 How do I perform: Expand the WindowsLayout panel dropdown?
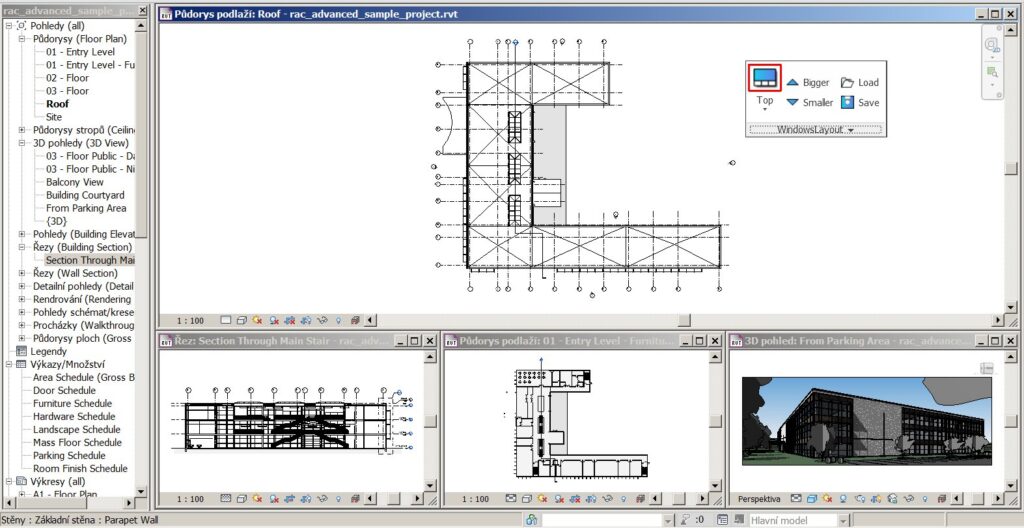(x=816, y=130)
